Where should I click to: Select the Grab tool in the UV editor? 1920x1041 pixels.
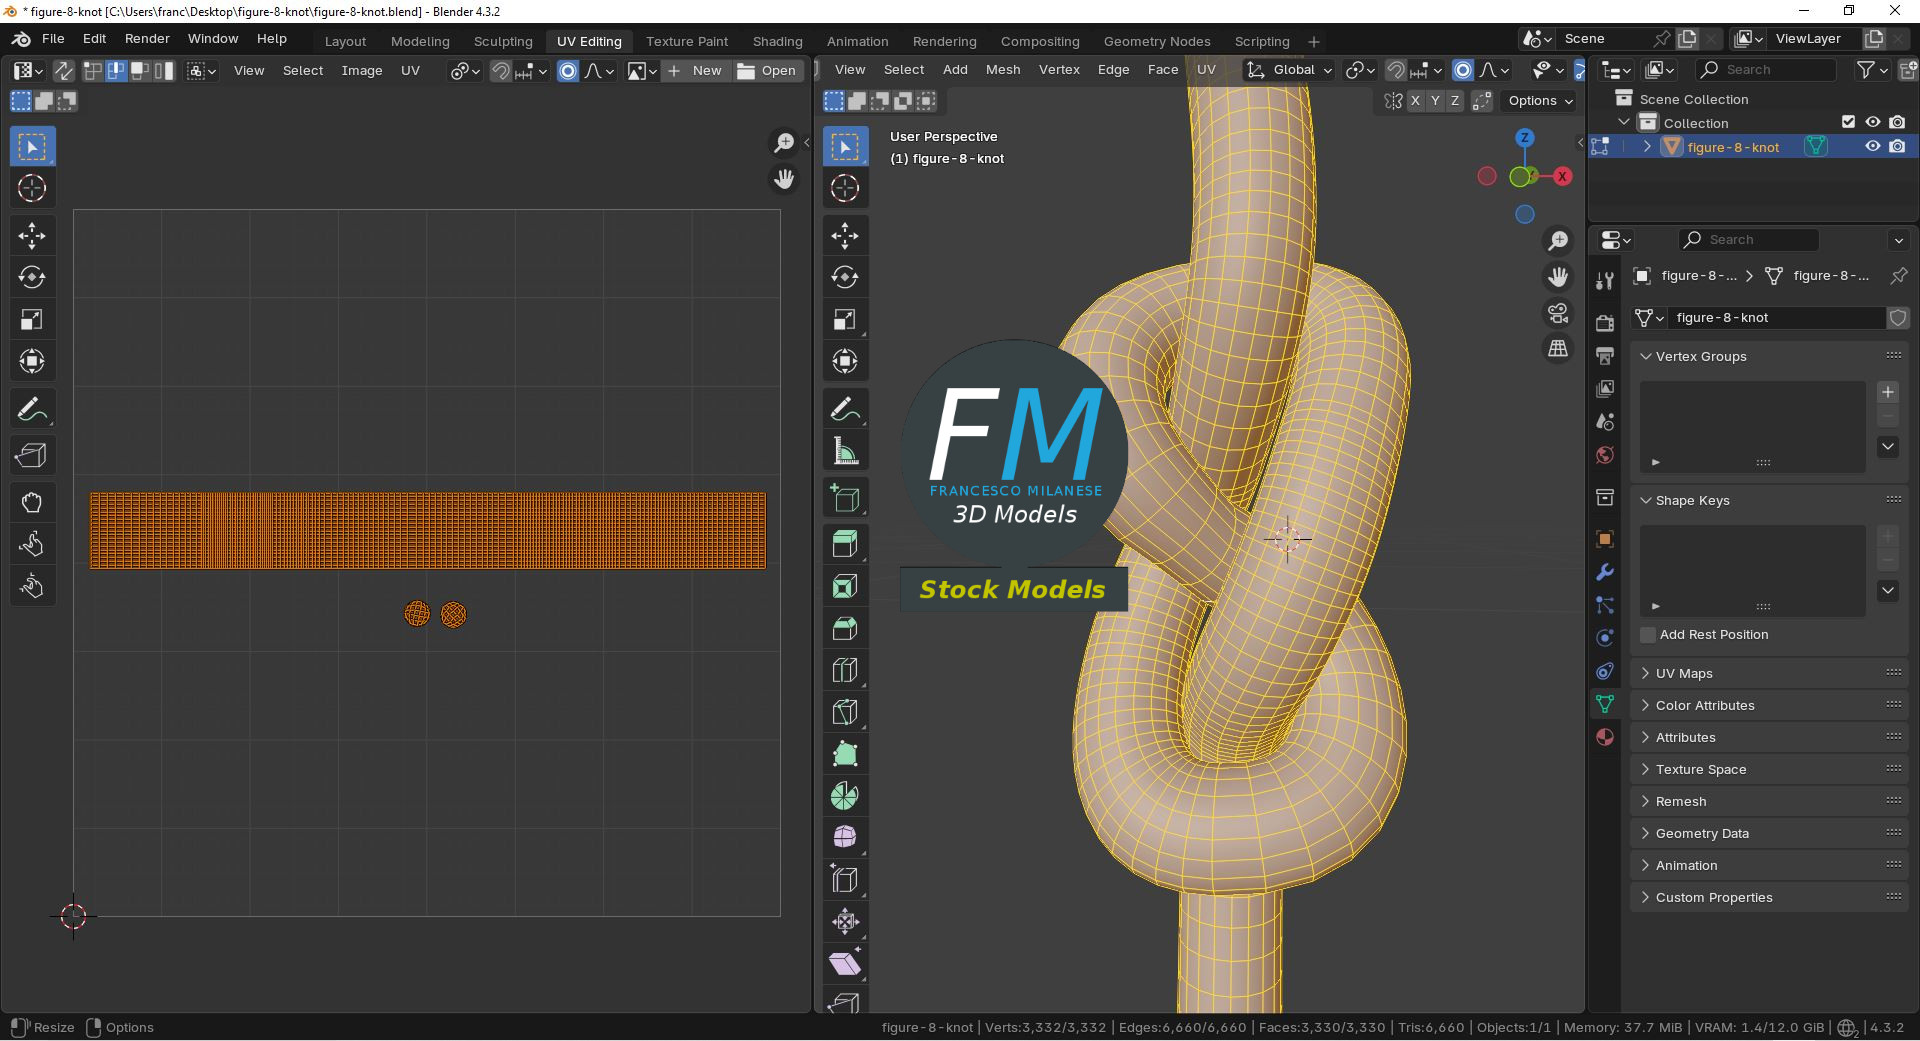[32, 502]
